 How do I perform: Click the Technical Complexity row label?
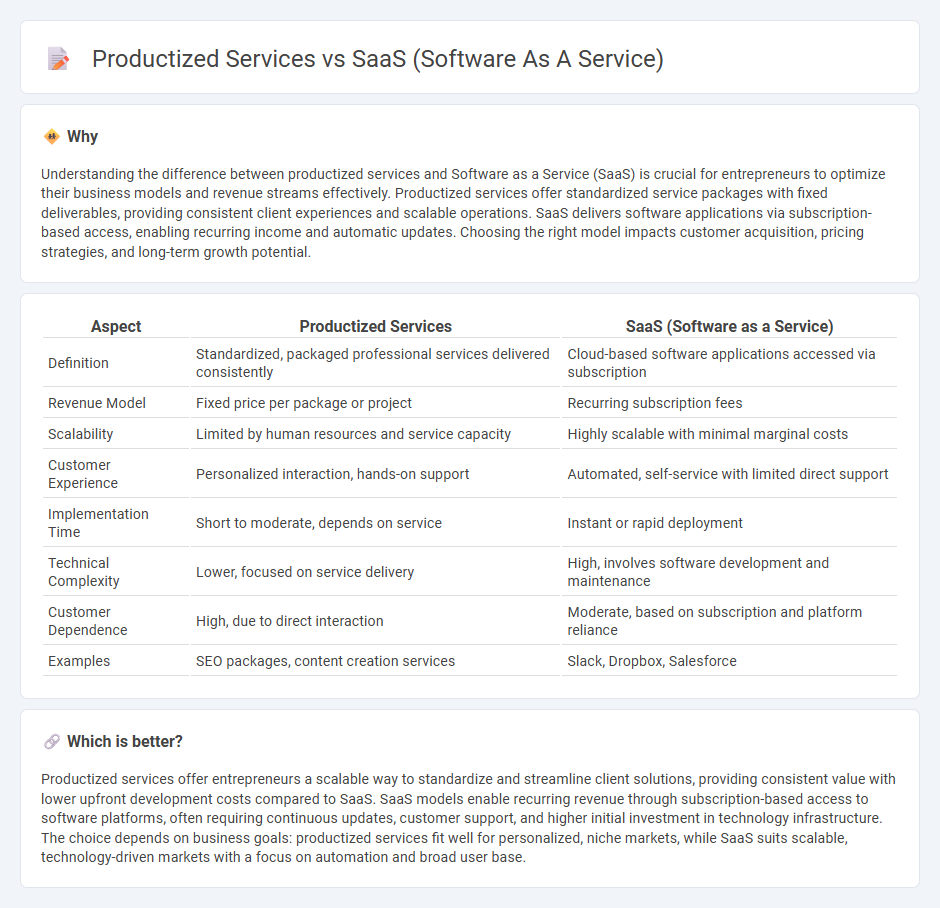(83, 572)
